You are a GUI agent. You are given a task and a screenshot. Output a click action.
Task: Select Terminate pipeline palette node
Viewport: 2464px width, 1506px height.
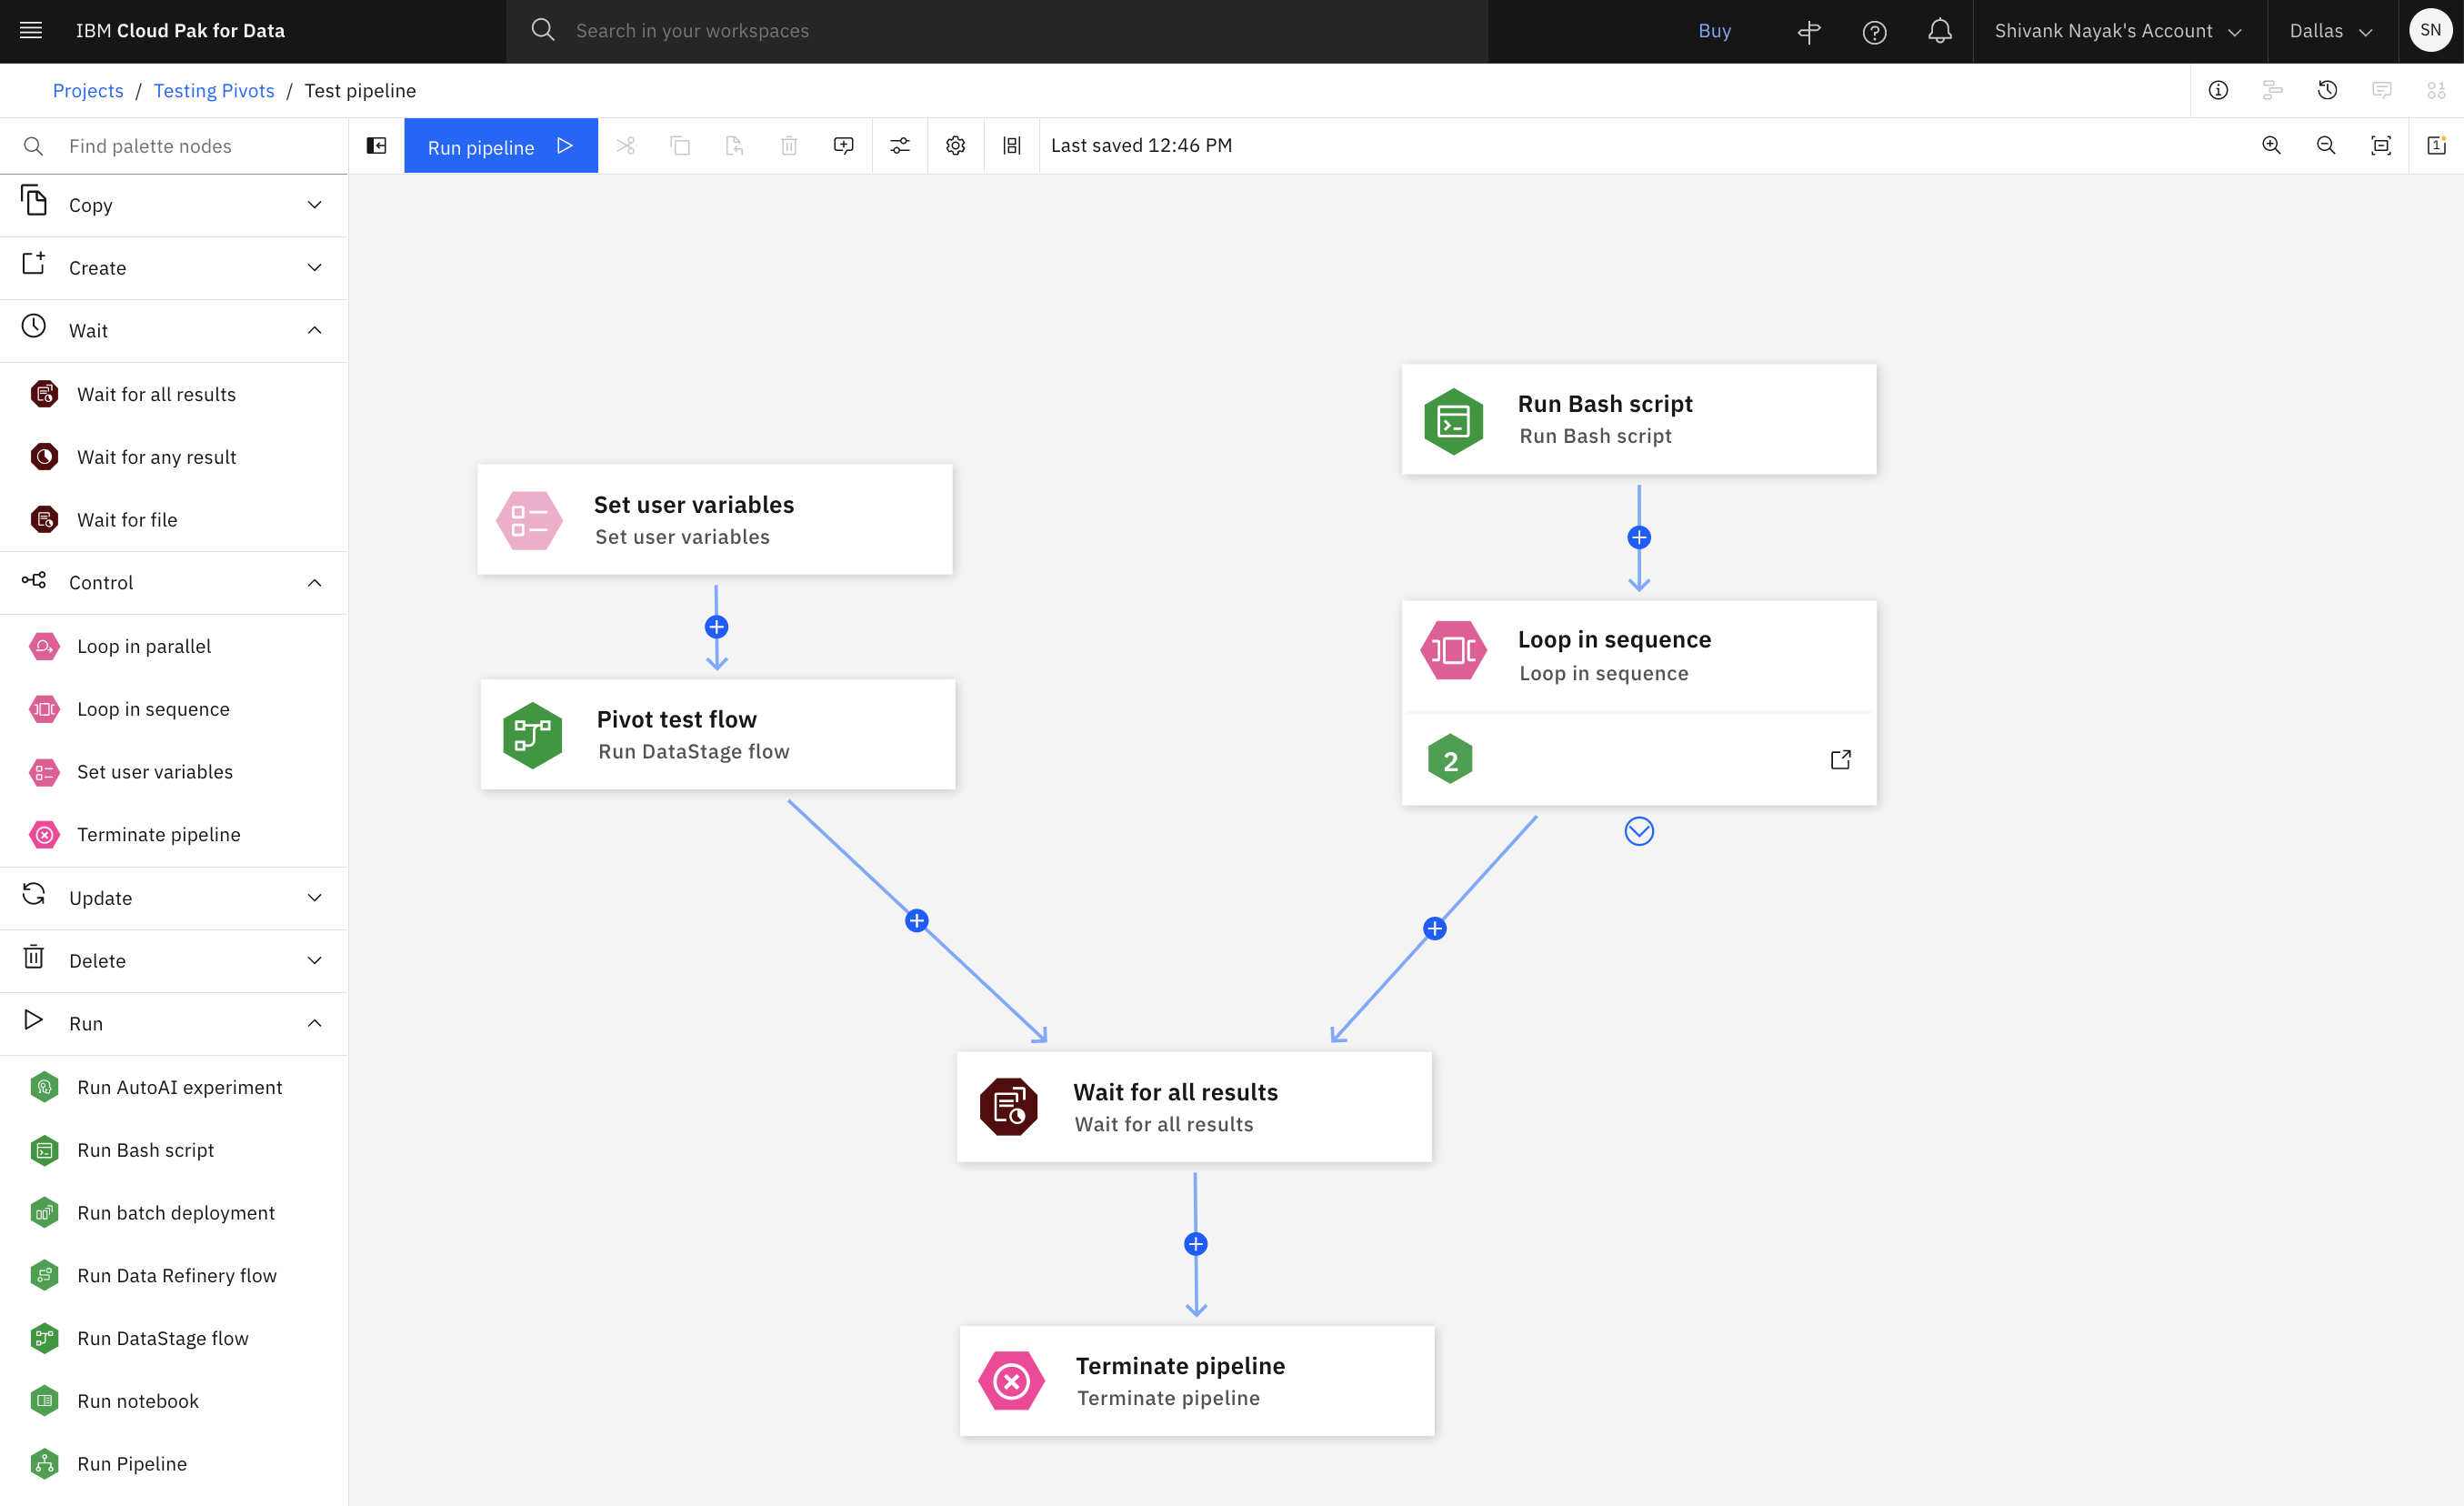(174, 835)
